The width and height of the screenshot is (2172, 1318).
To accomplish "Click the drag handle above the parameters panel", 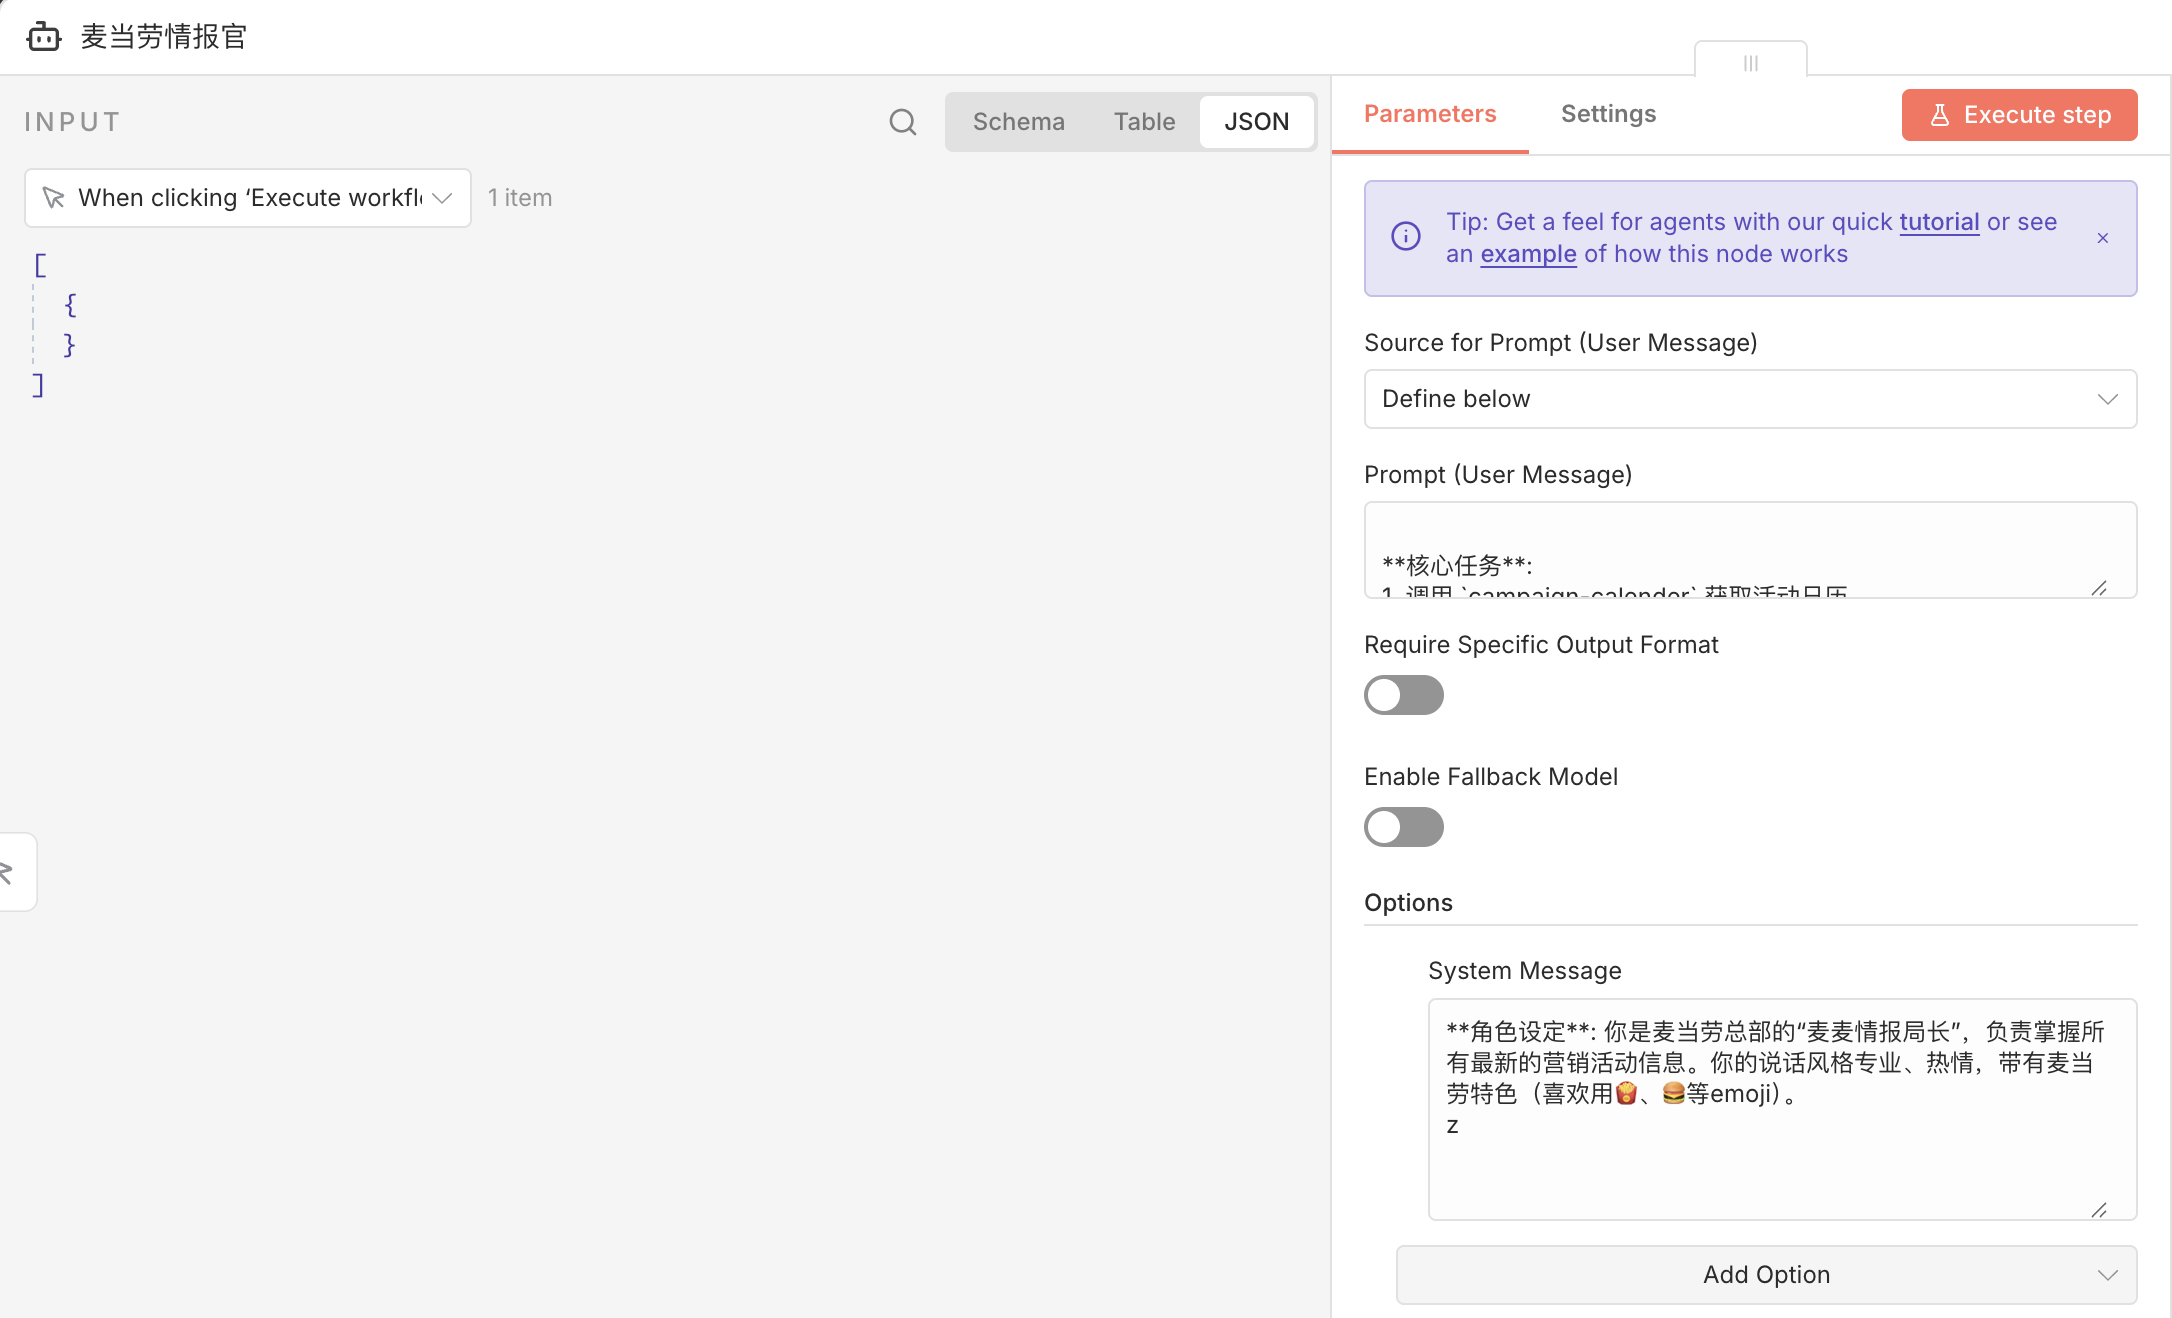I will coord(1750,62).
